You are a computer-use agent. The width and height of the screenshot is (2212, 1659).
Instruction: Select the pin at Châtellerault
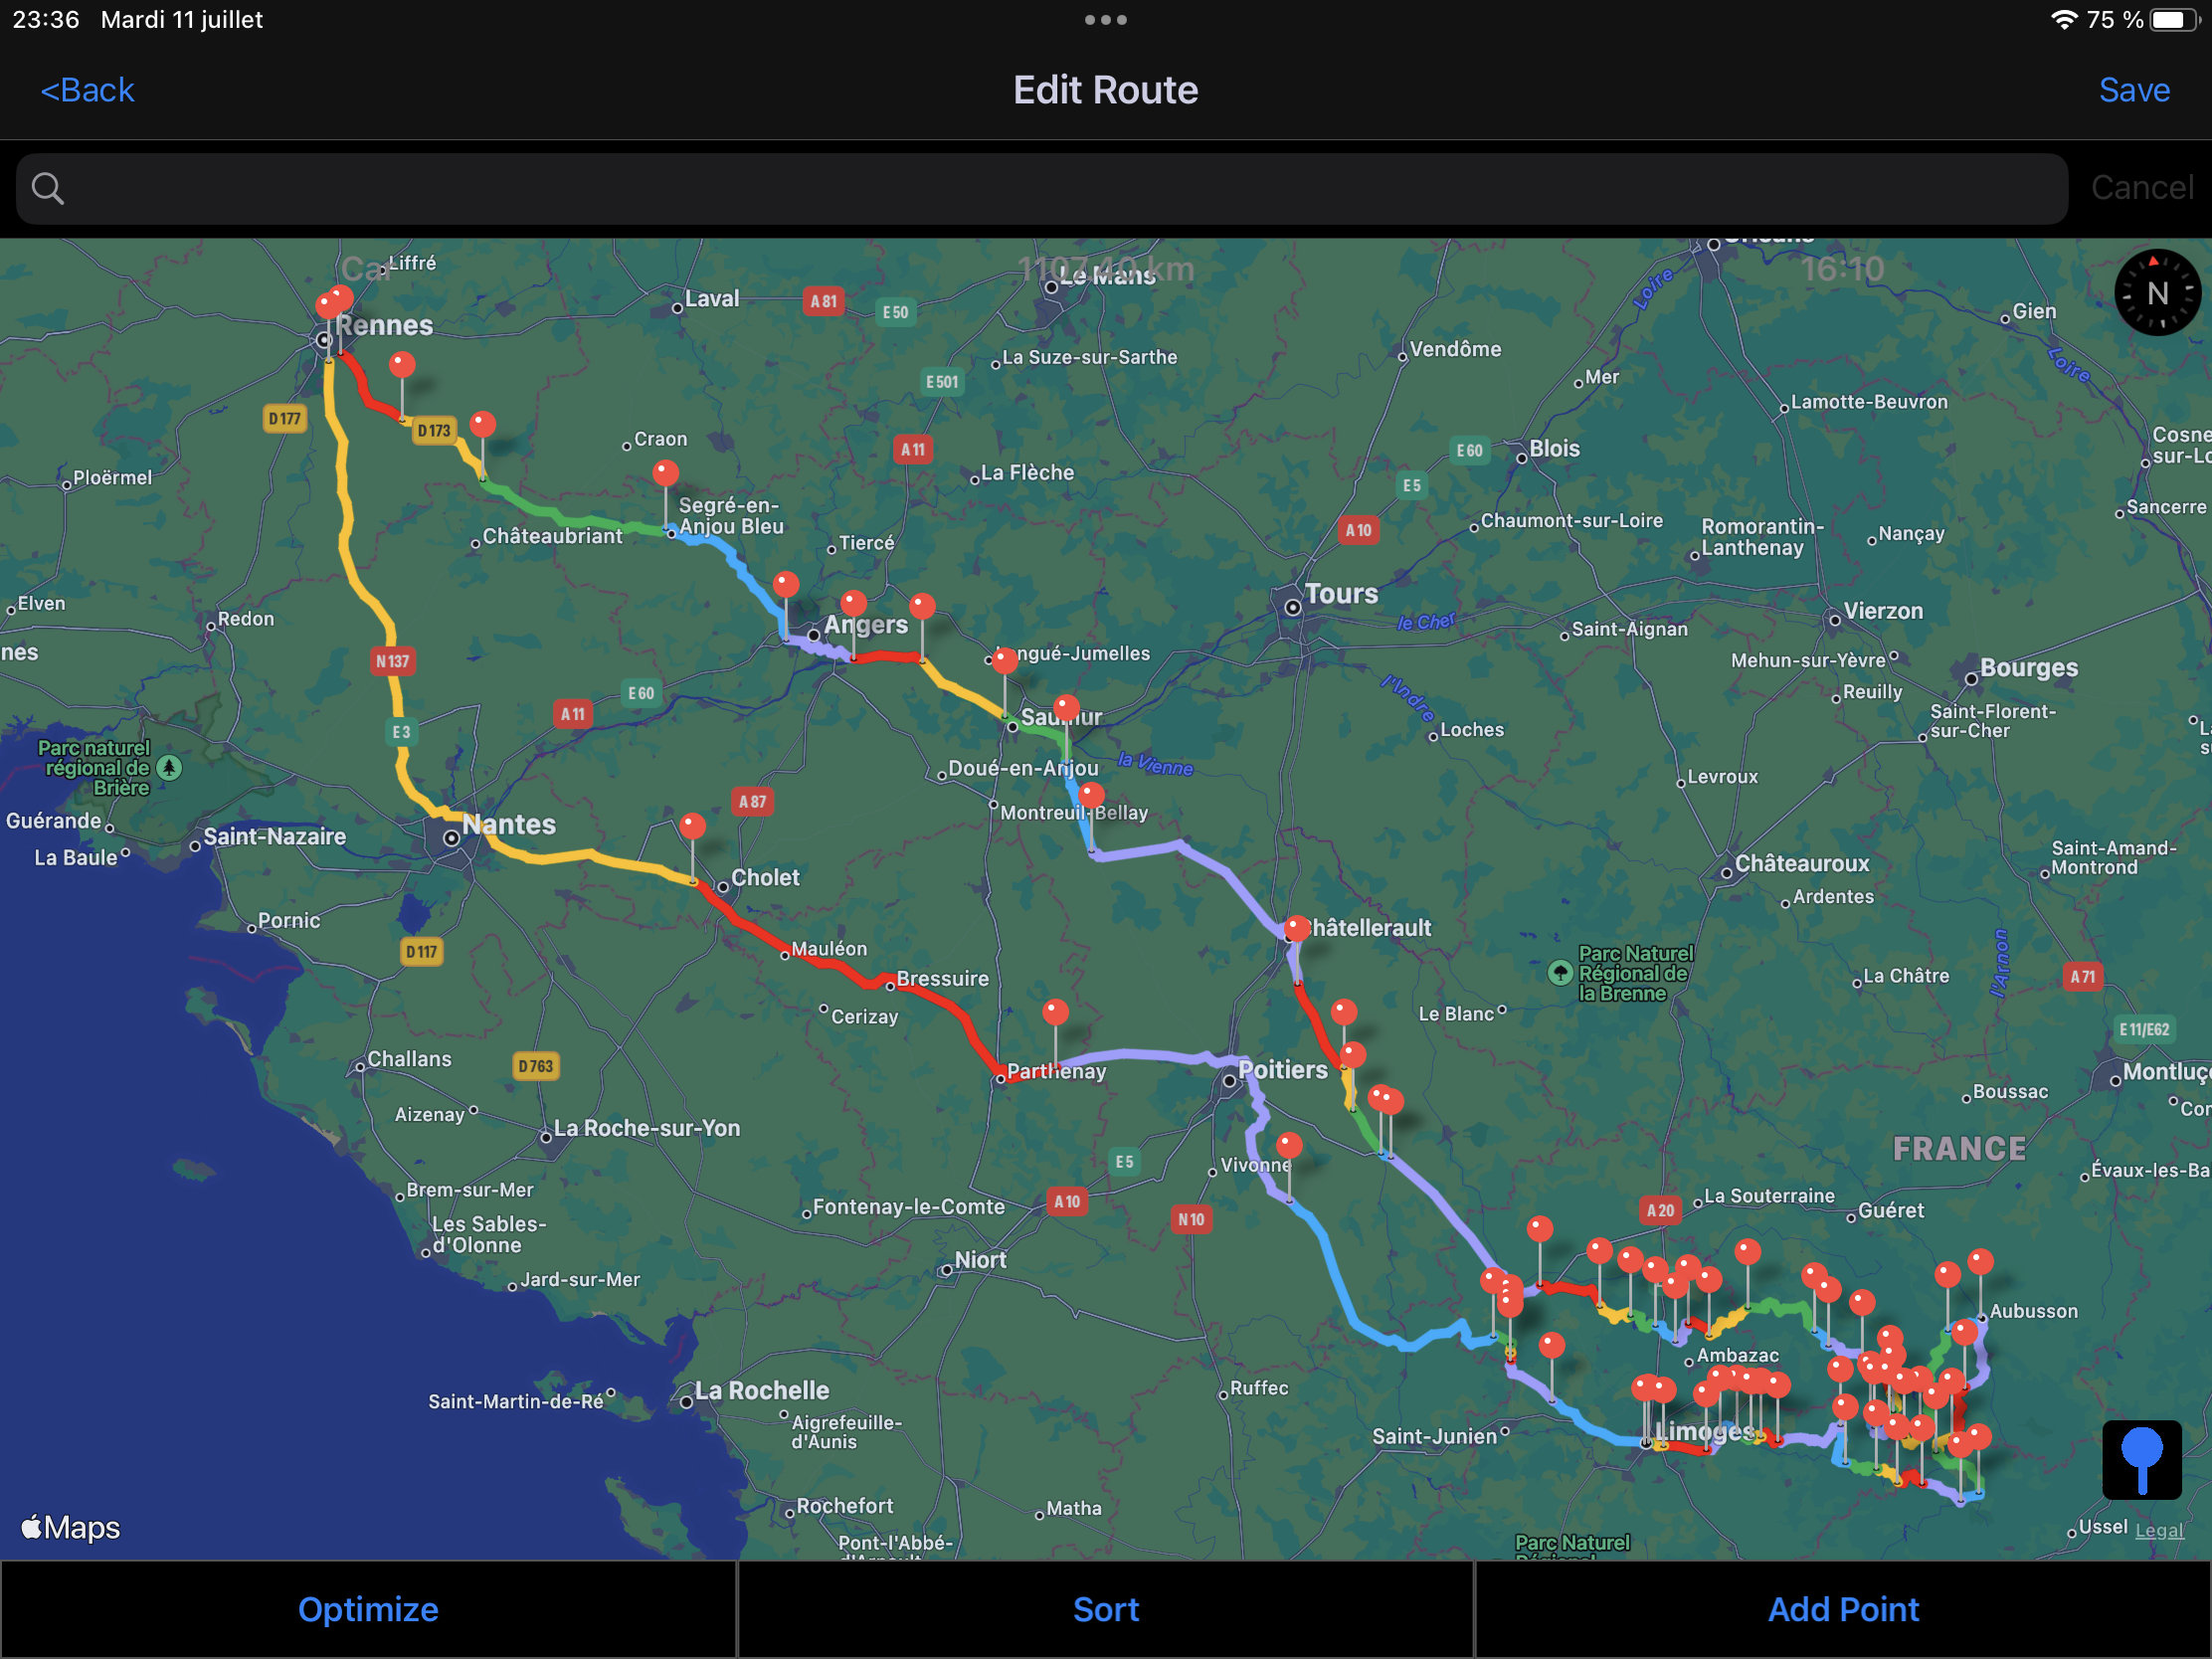tap(1297, 928)
